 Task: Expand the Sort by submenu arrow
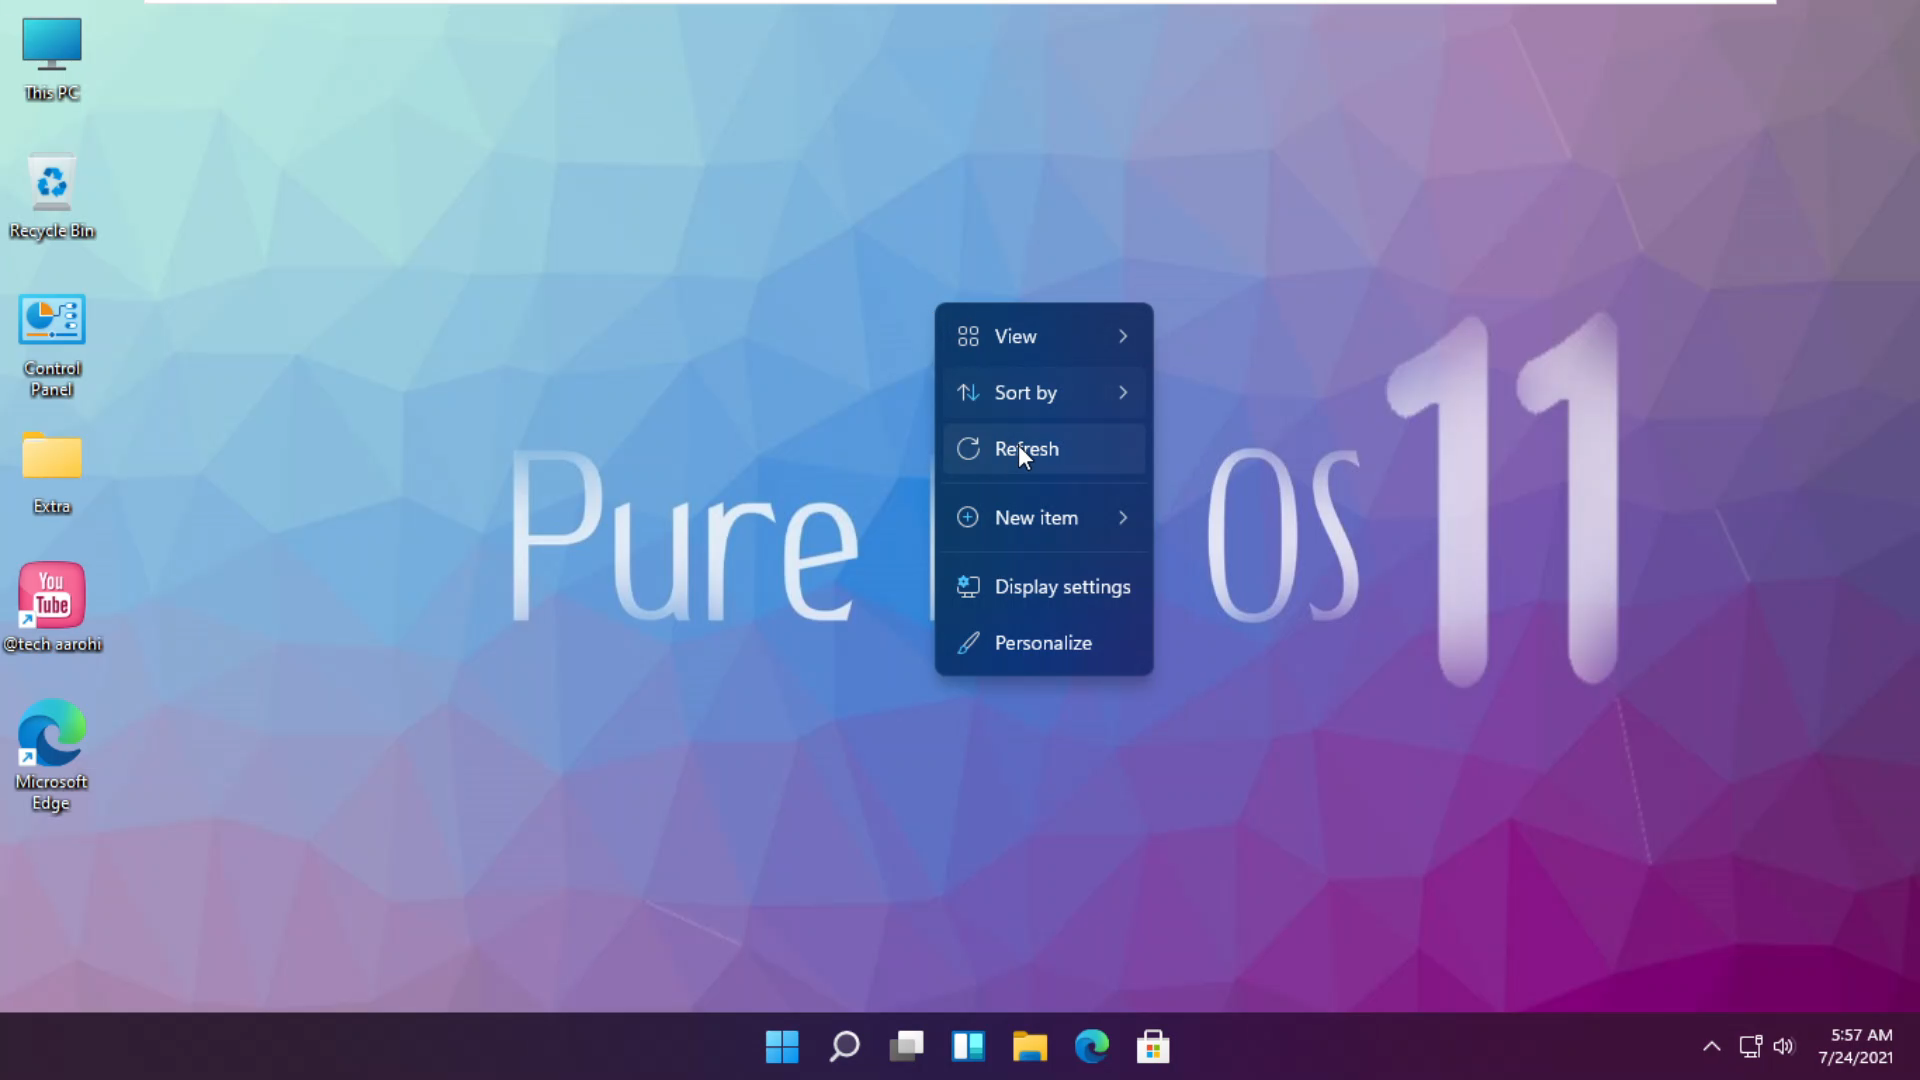coord(1123,393)
